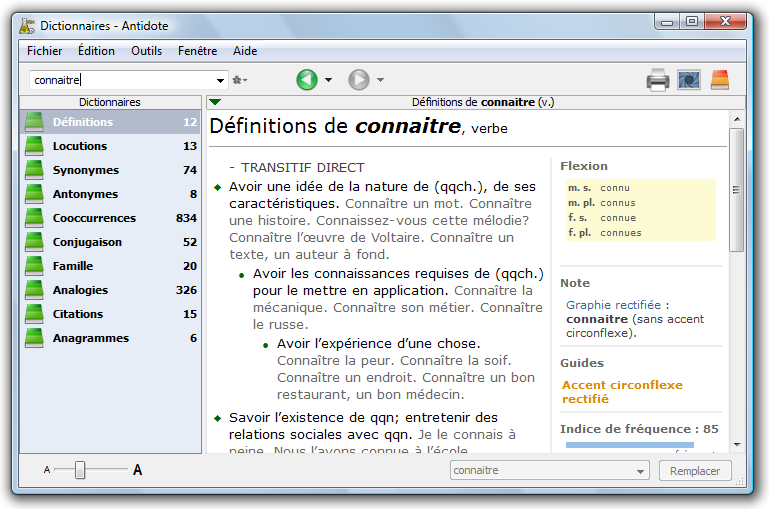The image size is (769, 509).
Task: Click the masculine singular form connu
Action: [615, 188]
